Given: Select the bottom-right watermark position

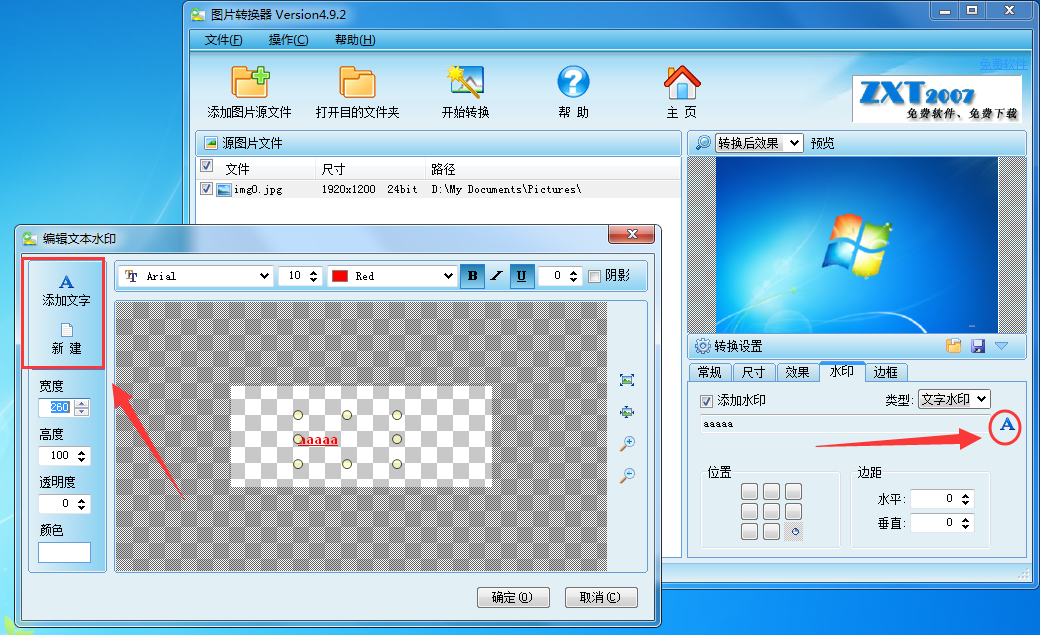Looking at the screenshot, I should click(x=794, y=531).
